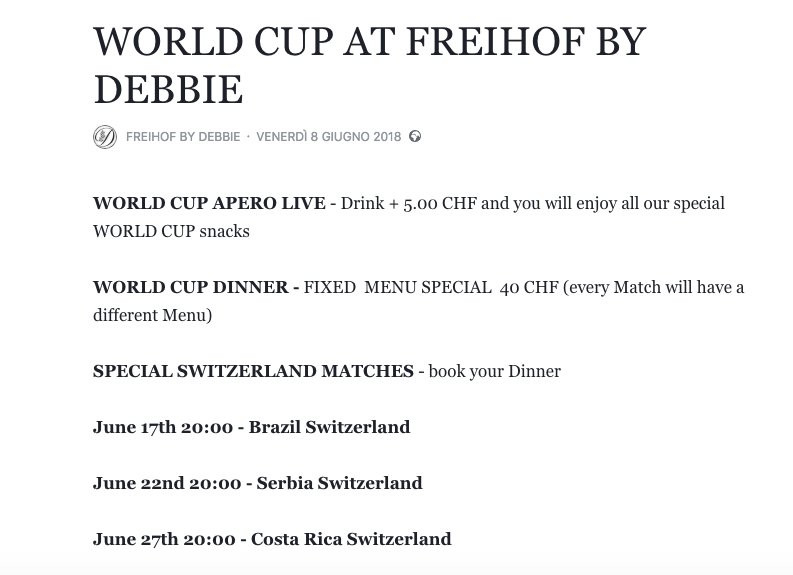793x575 pixels.
Task: Click the words 'different Menu)' in dinner paragraph
Action: [x=152, y=315]
